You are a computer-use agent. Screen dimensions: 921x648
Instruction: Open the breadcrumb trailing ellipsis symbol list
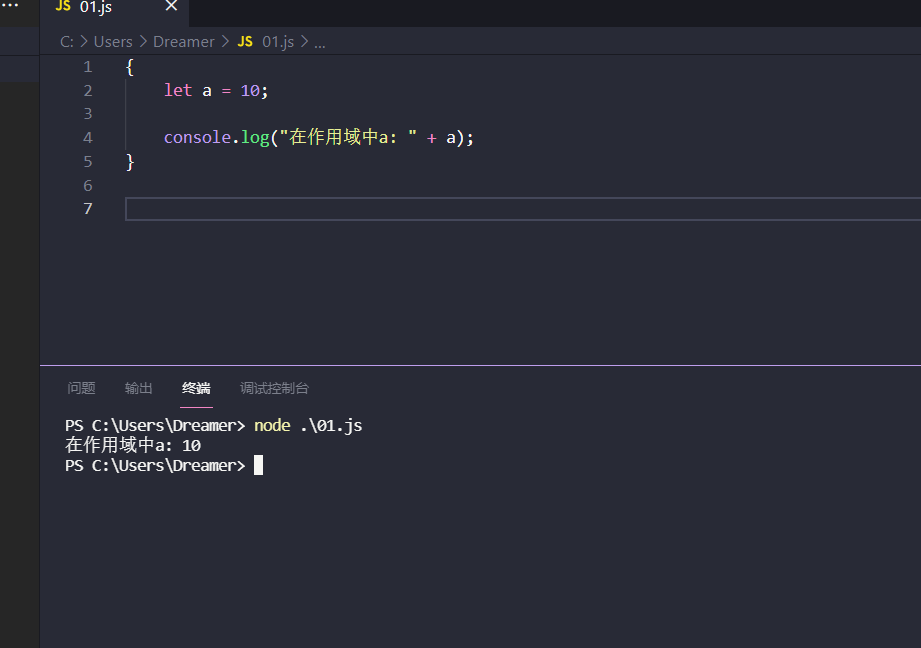click(x=320, y=41)
